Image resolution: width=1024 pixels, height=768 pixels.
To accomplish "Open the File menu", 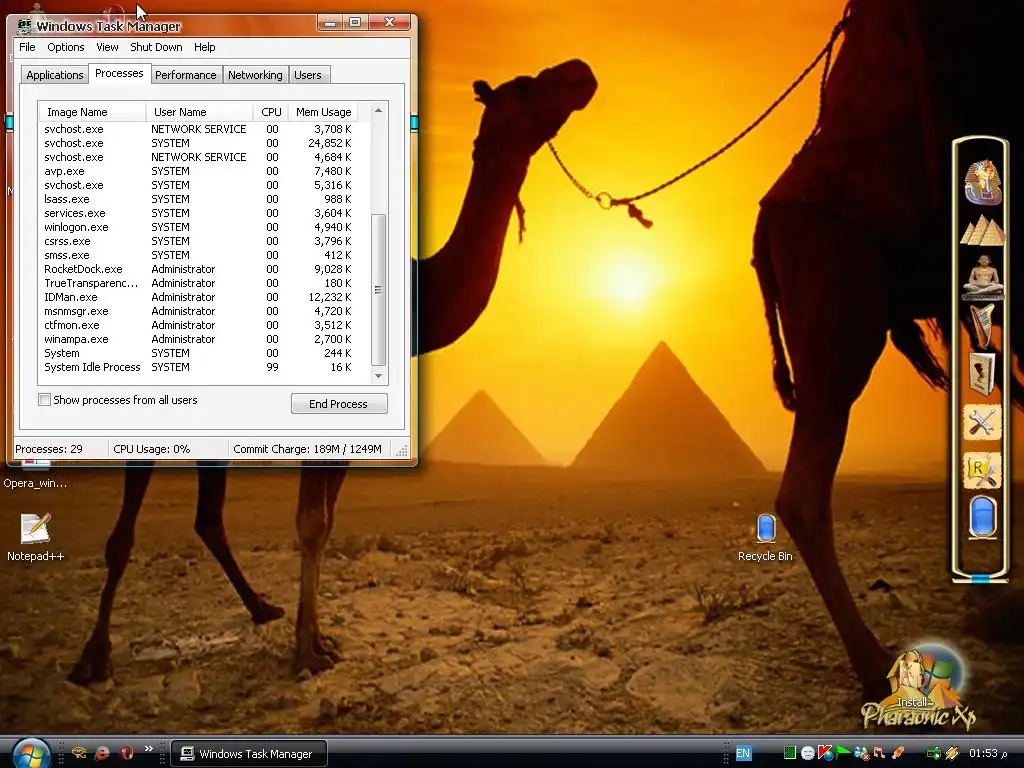I will [x=27, y=47].
